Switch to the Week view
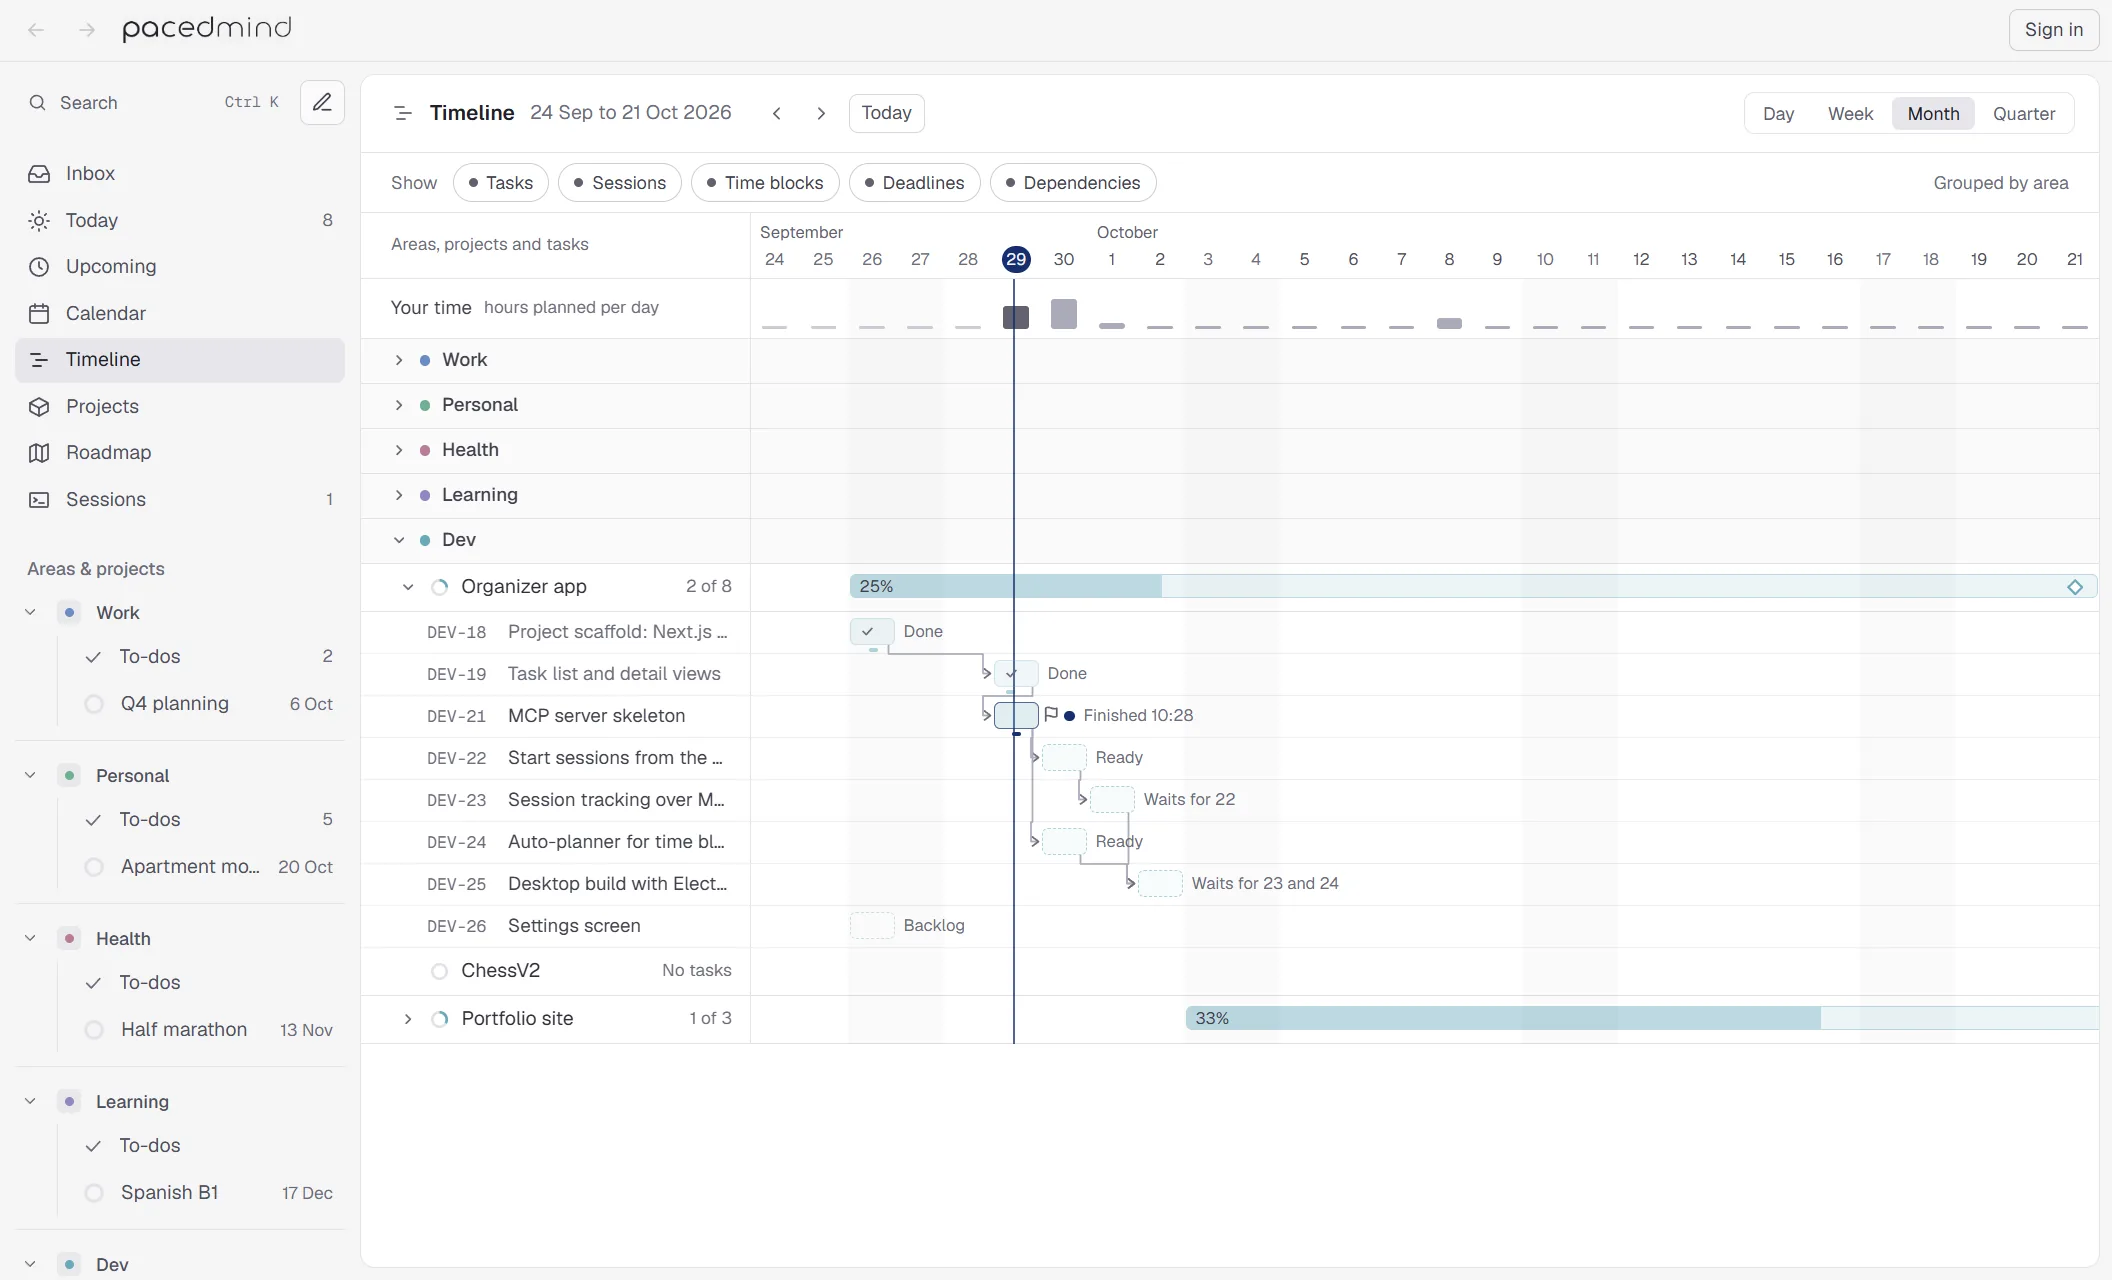Screen dimensions: 2112x1280 (x=1850, y=114)
